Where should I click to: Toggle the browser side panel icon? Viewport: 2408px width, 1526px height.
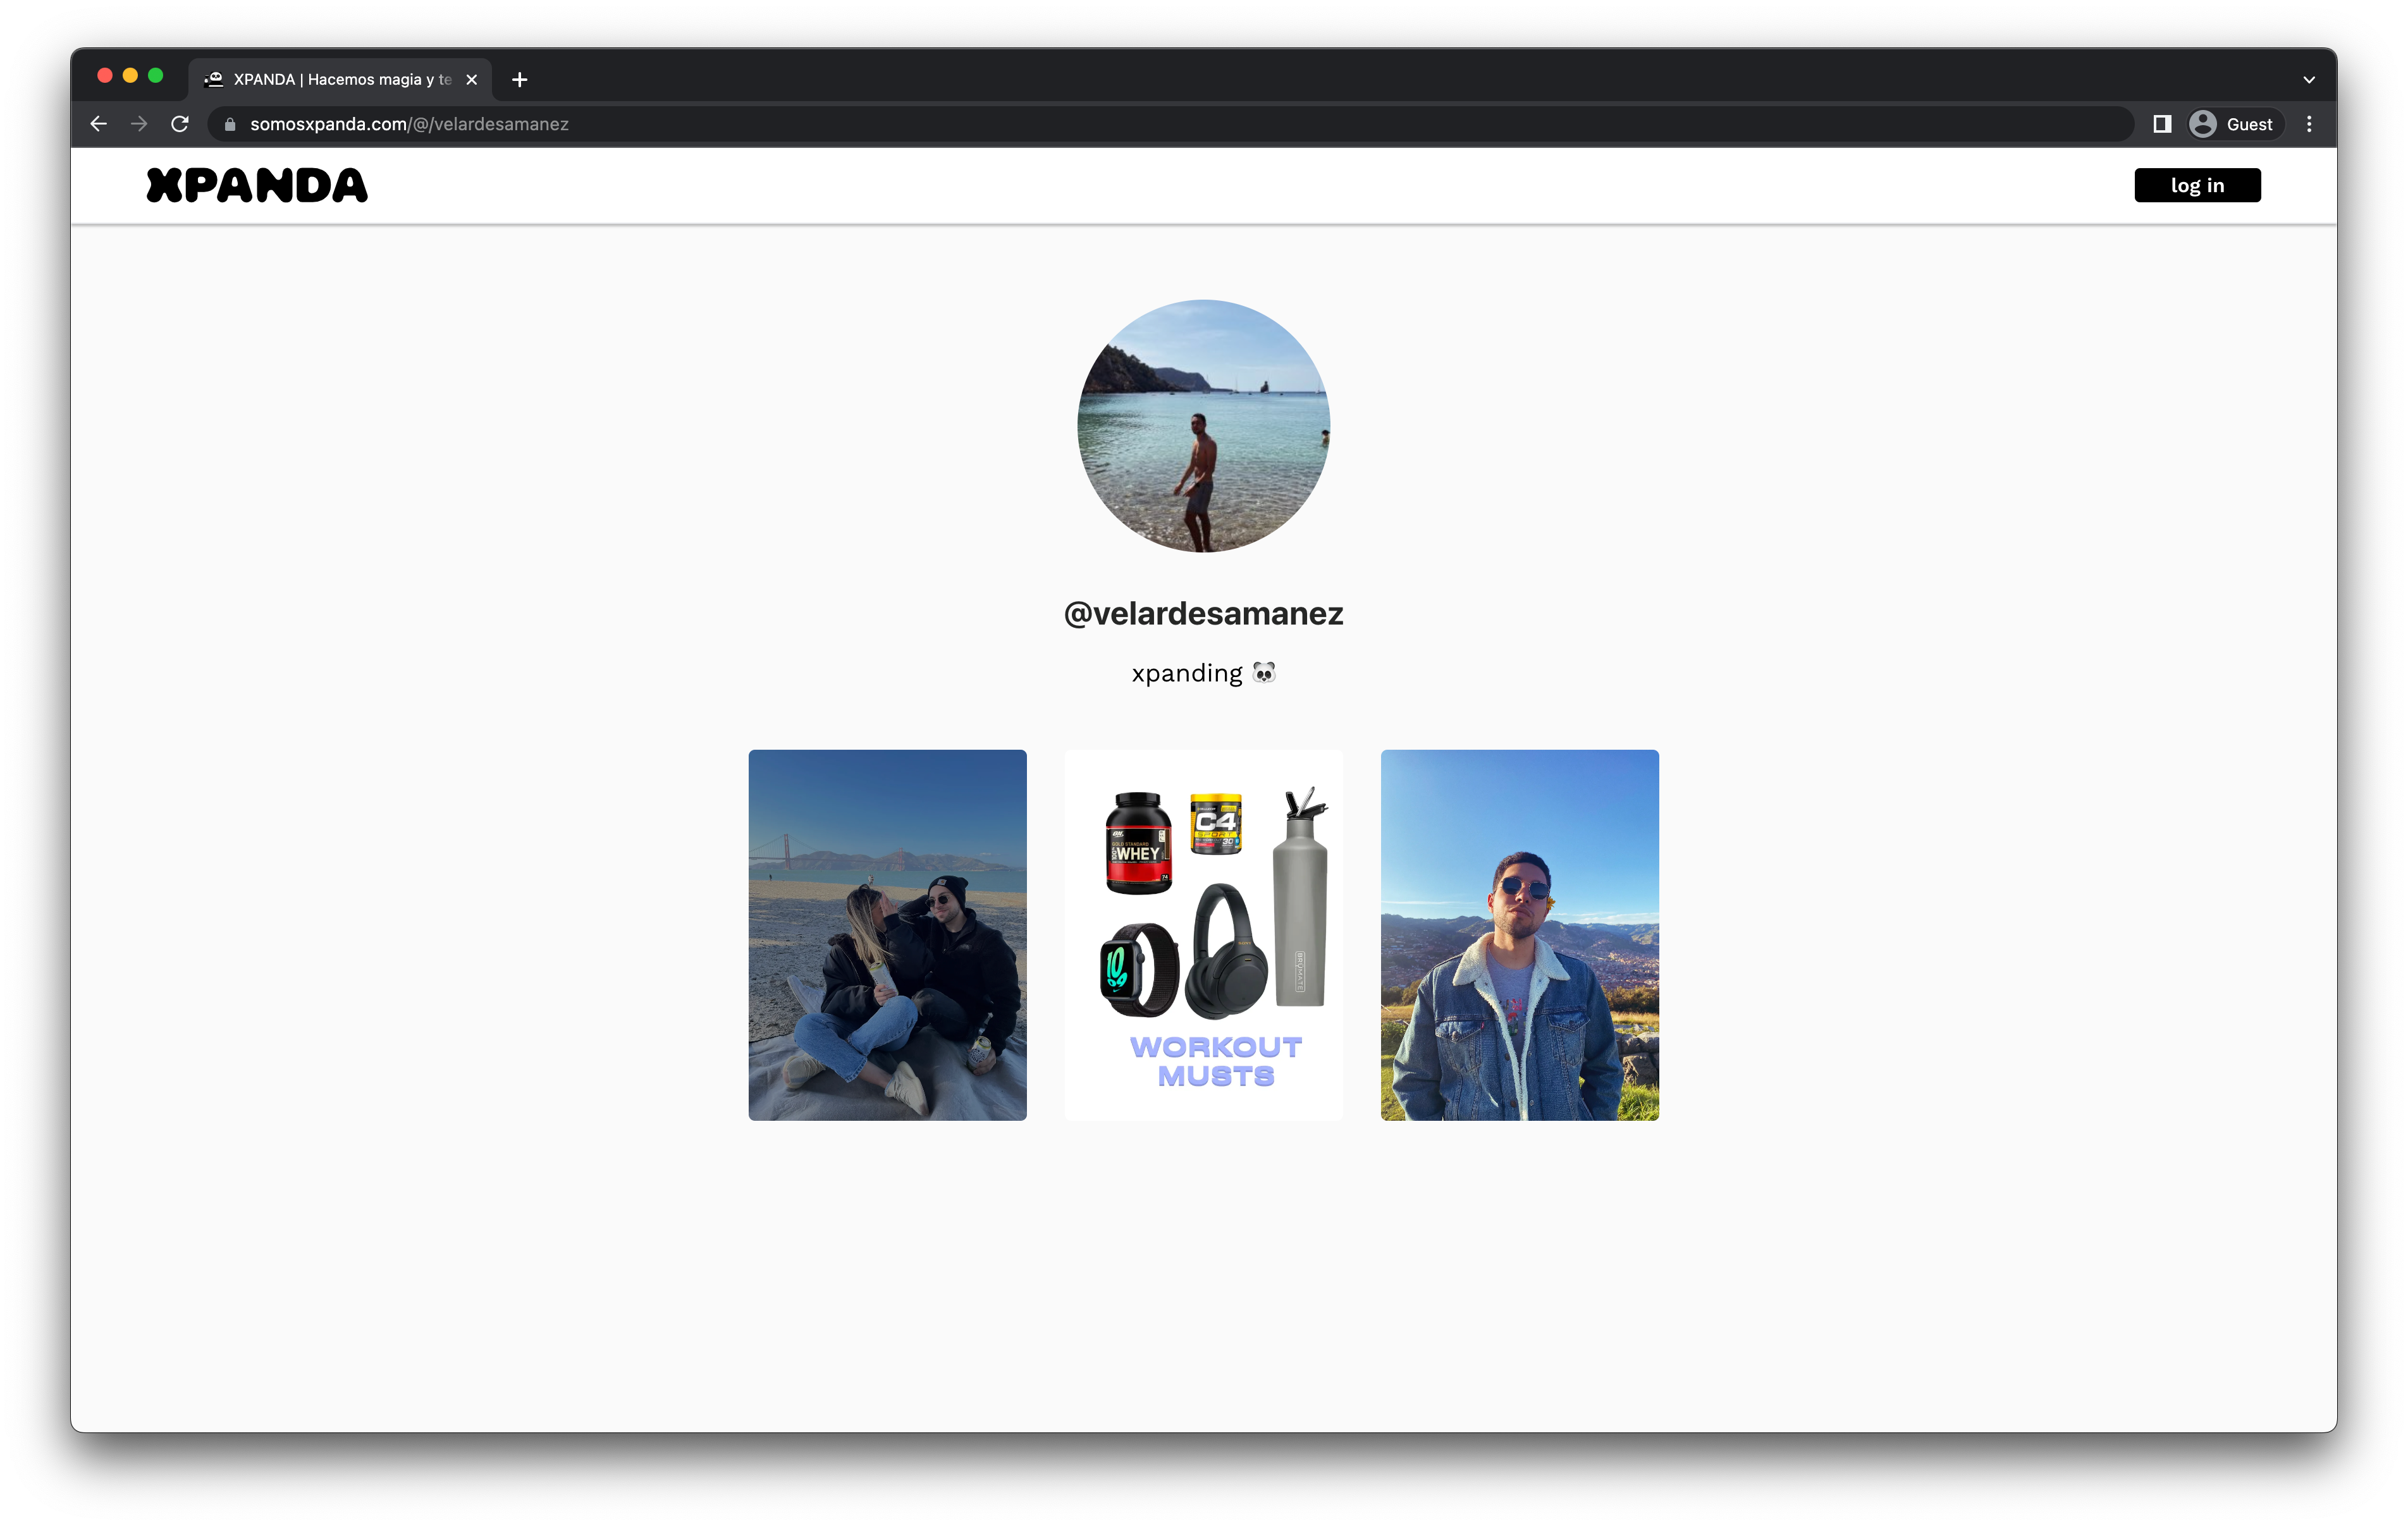click(2162, 124)
